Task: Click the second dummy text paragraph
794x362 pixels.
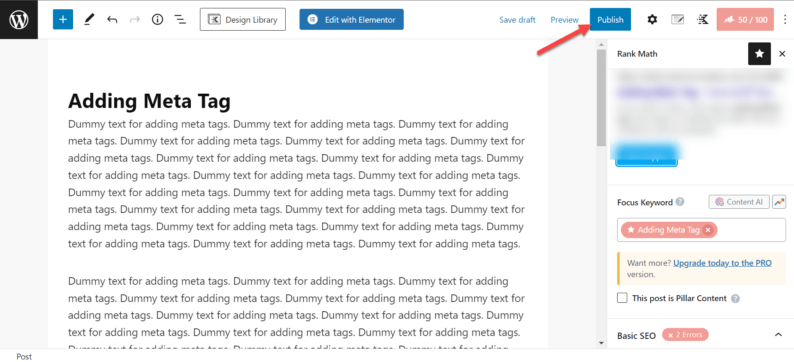Action: click(296, 312)
